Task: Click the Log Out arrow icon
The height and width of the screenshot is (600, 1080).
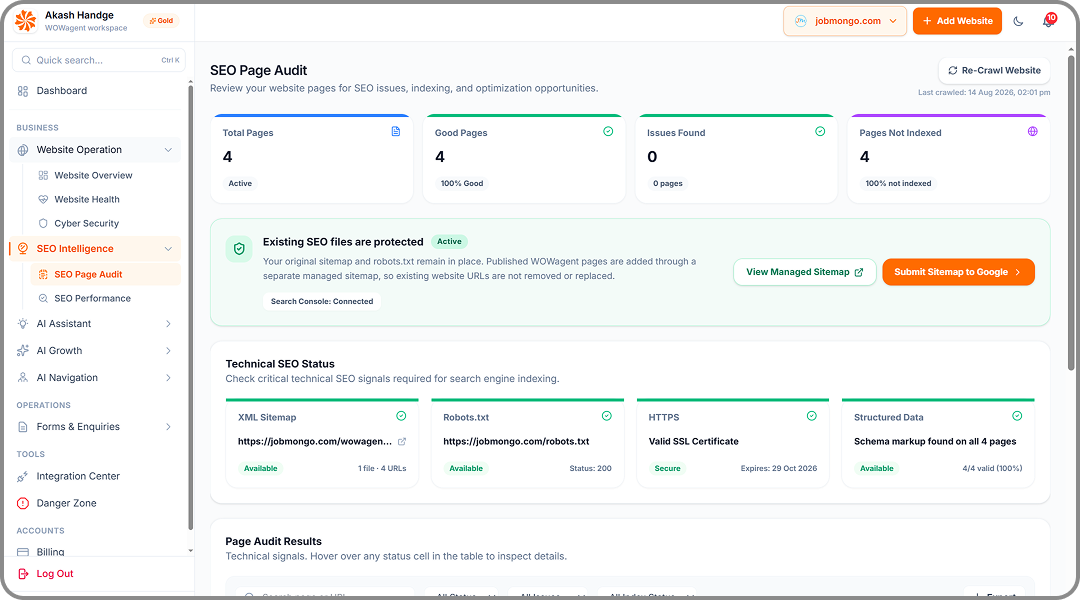Action: point(23,574)
